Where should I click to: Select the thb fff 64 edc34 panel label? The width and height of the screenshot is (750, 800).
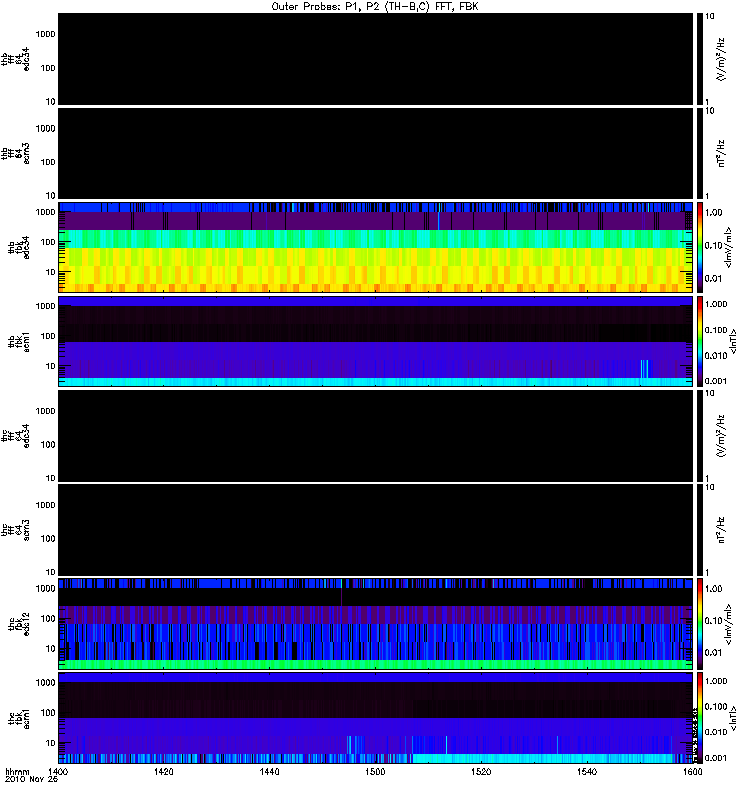tap(16, 59)
